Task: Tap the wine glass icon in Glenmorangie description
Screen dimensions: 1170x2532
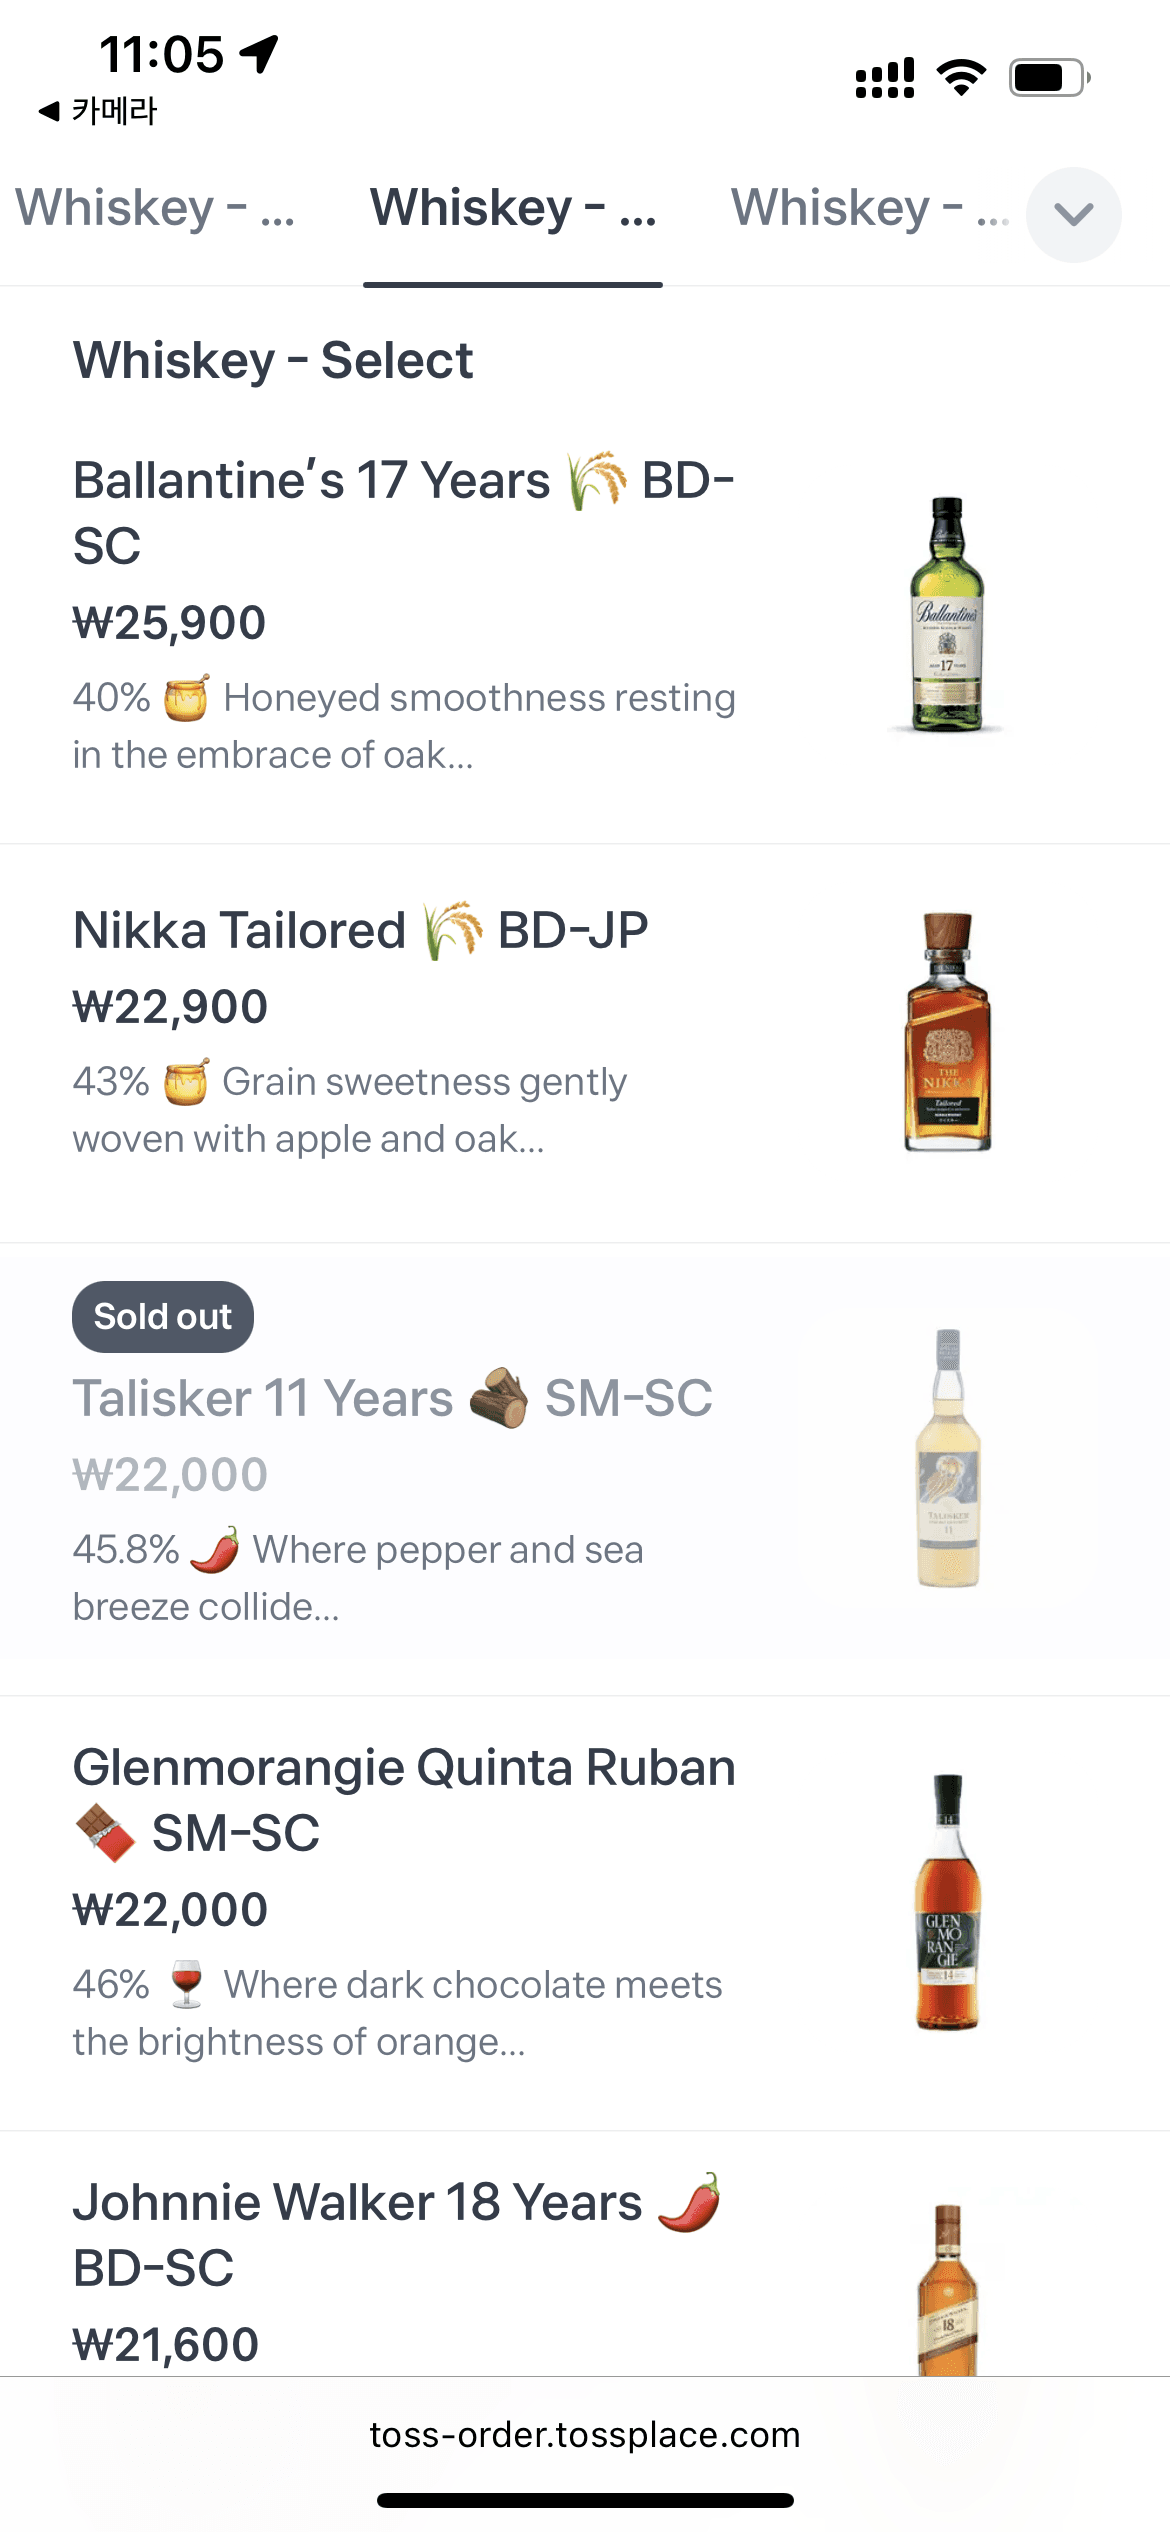Action: [x=187, y=1985]
